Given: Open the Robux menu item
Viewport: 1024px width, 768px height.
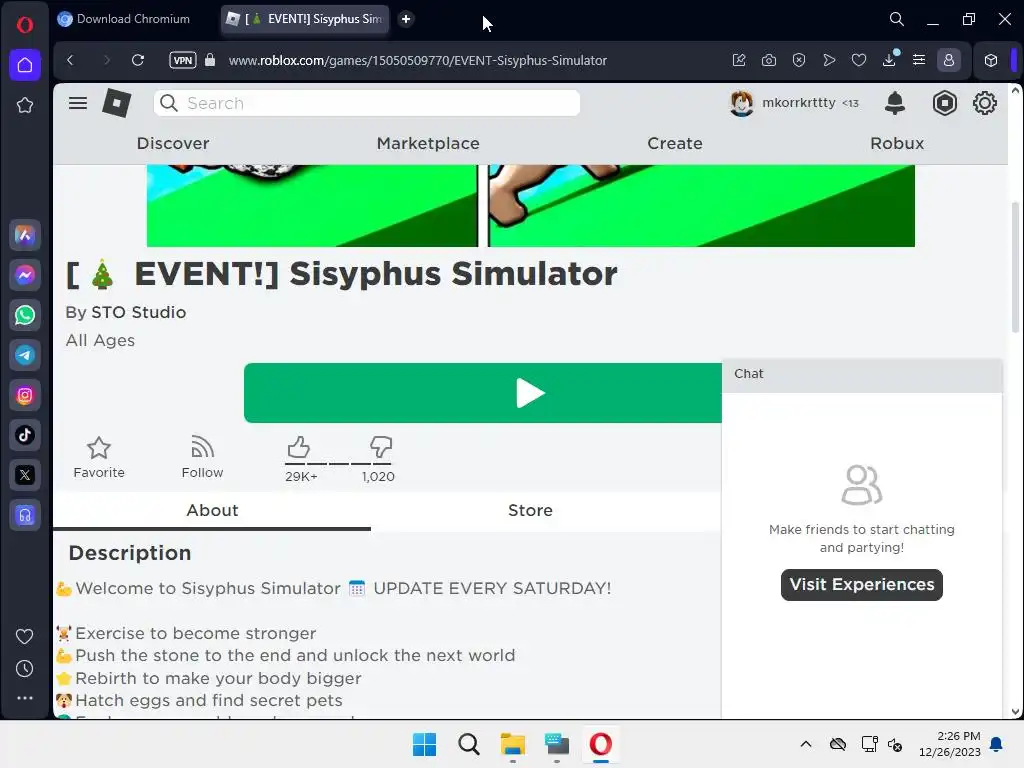Looking at the screenshot, I should point(897,143).
